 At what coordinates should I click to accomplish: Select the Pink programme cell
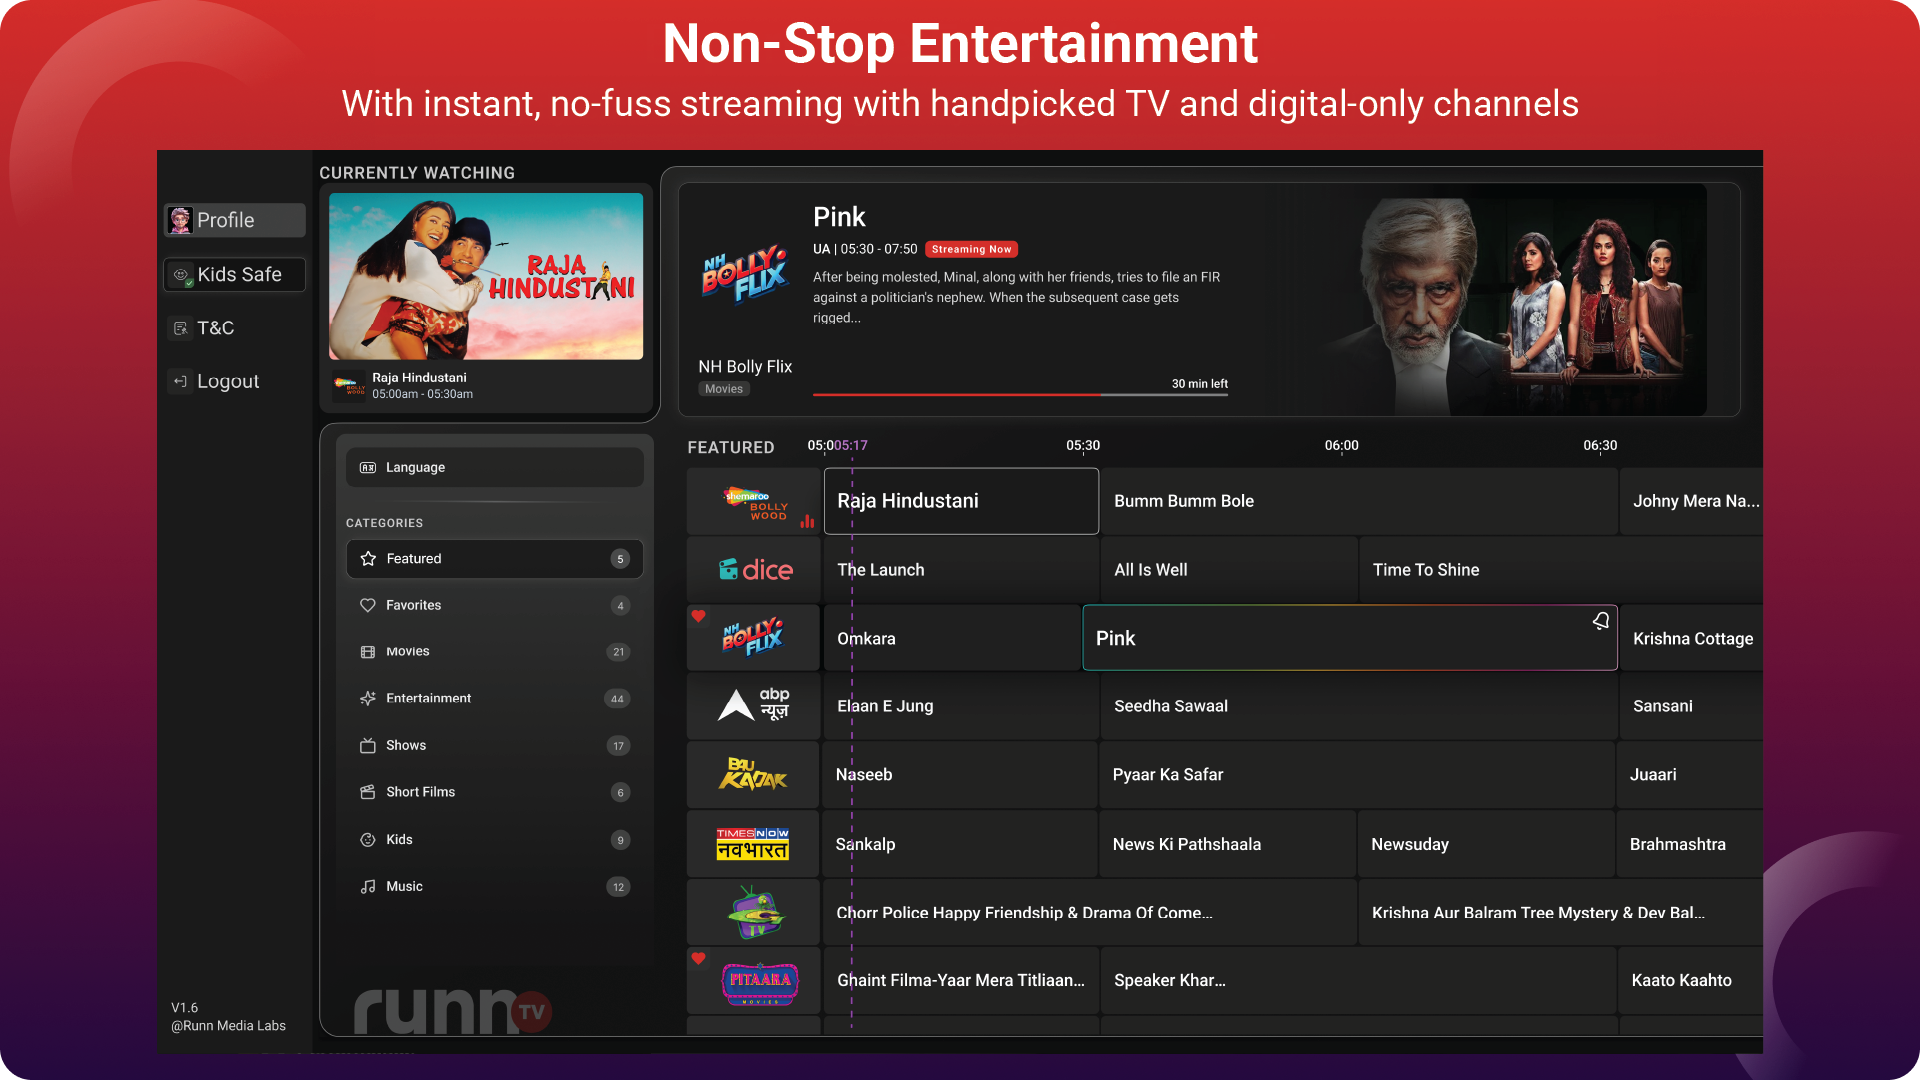1350,638
